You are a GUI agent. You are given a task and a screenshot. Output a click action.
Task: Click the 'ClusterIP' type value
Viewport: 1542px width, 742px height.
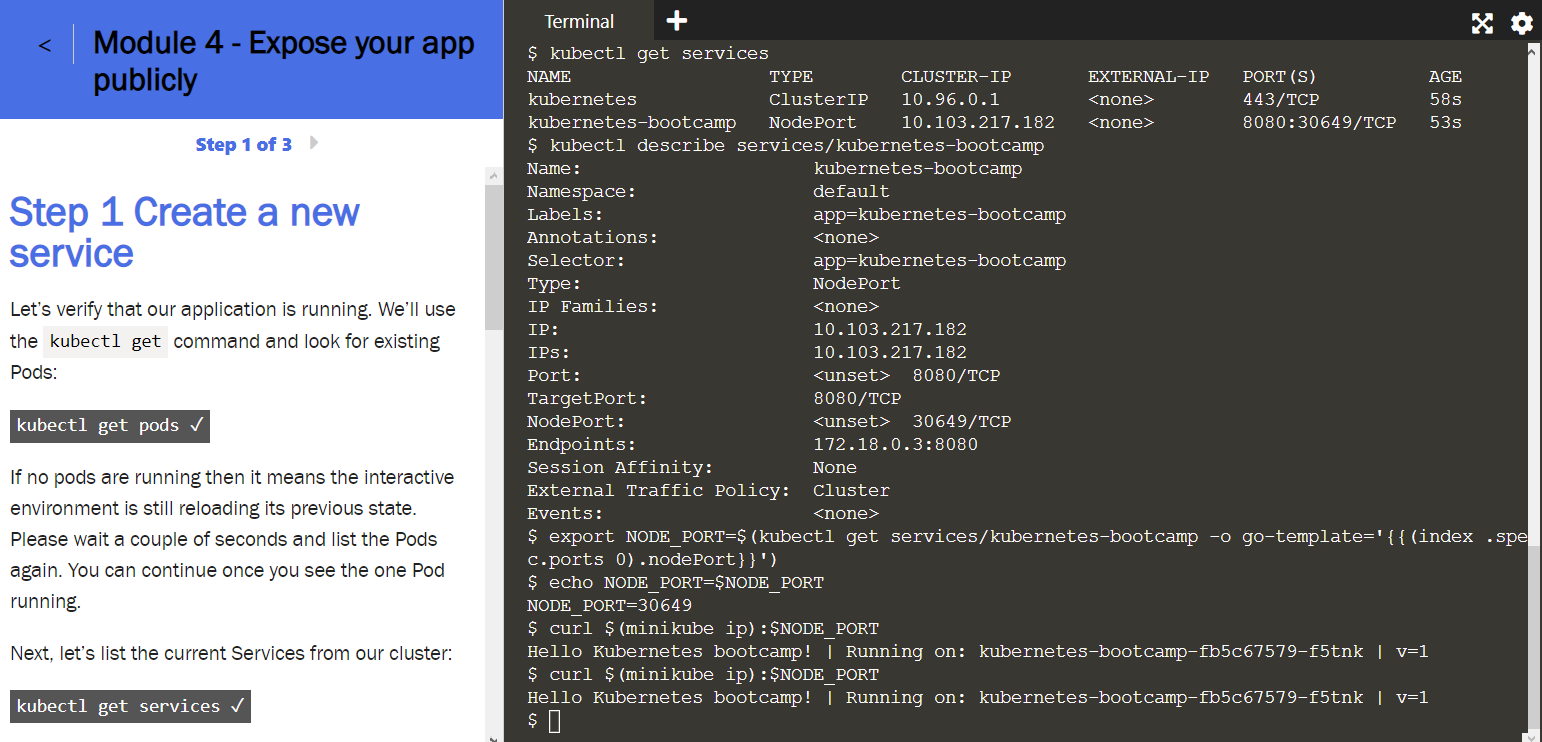tap(818, 100)
